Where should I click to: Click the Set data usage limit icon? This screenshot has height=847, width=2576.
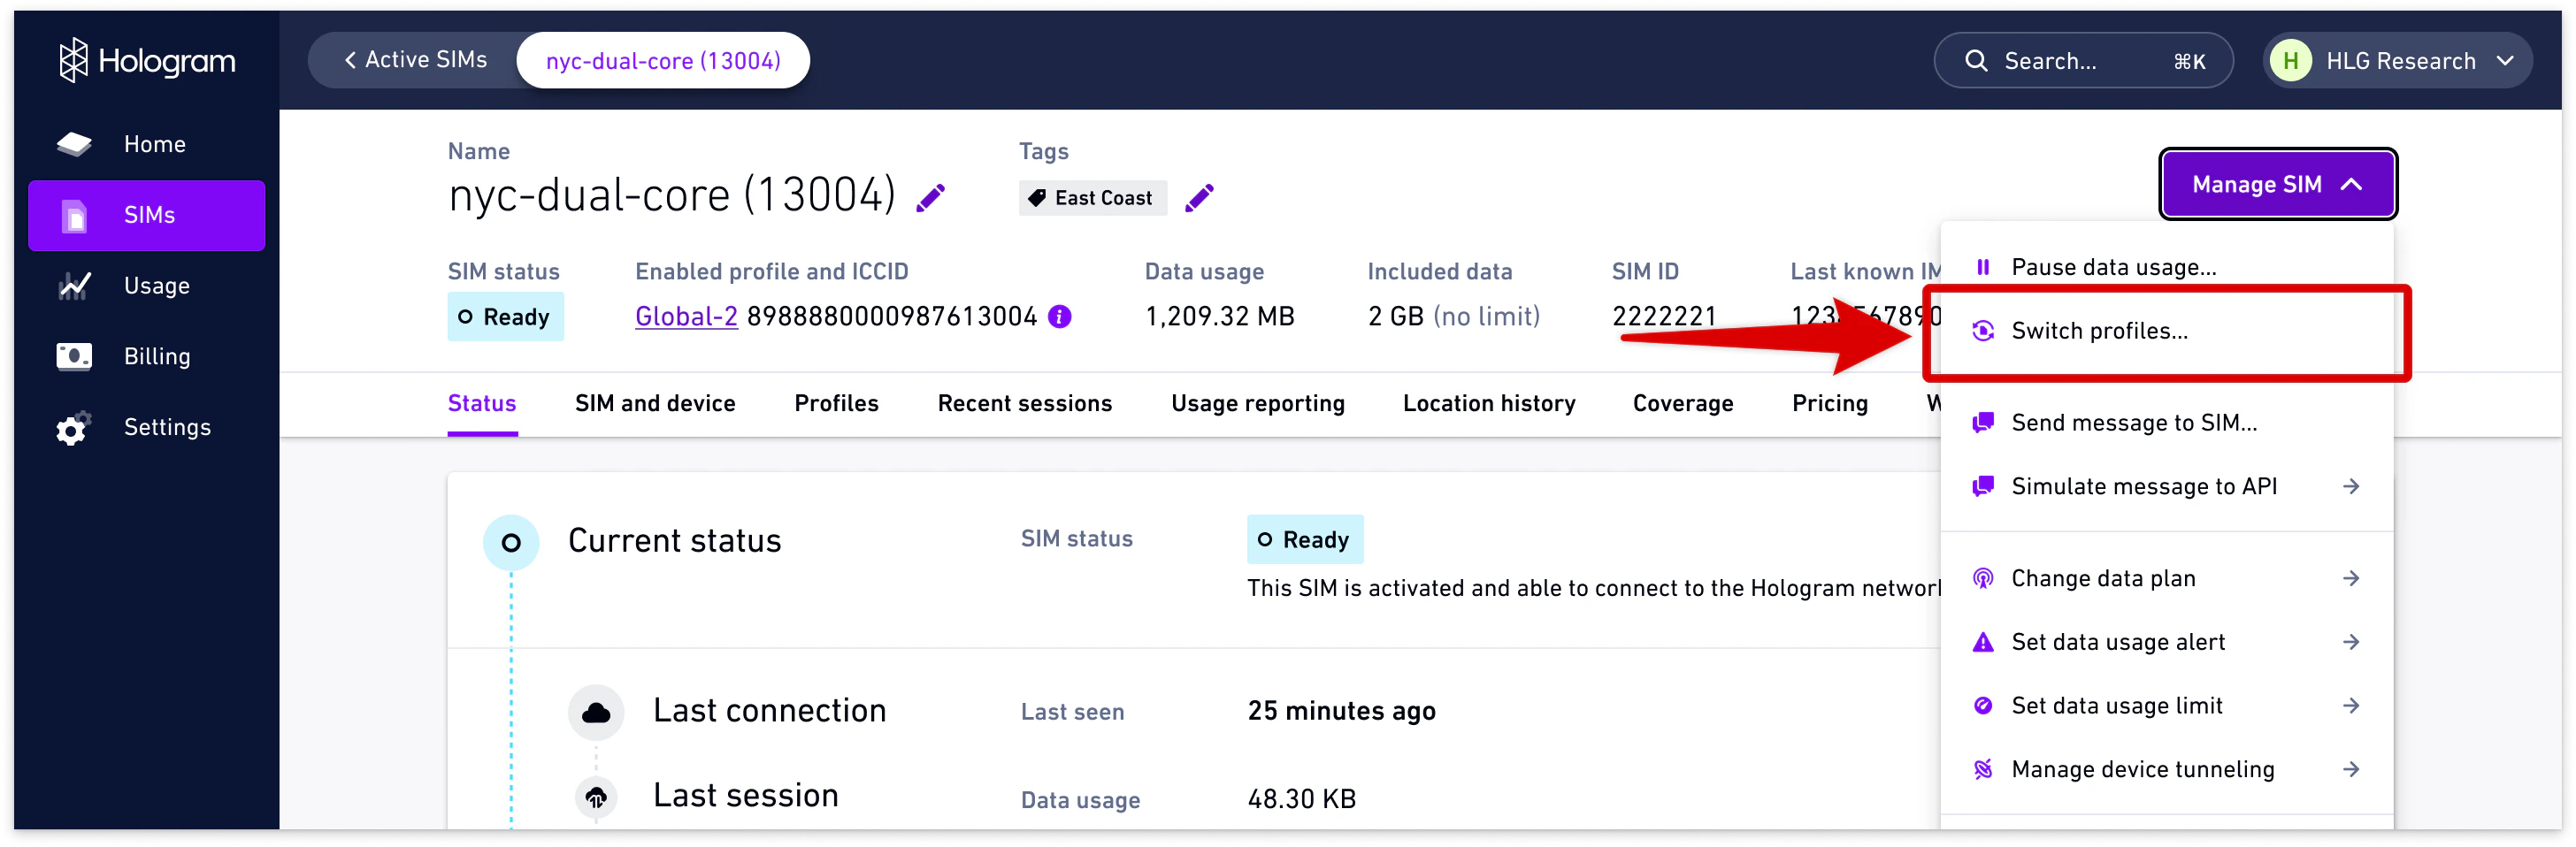click(x=1982, y=706)
